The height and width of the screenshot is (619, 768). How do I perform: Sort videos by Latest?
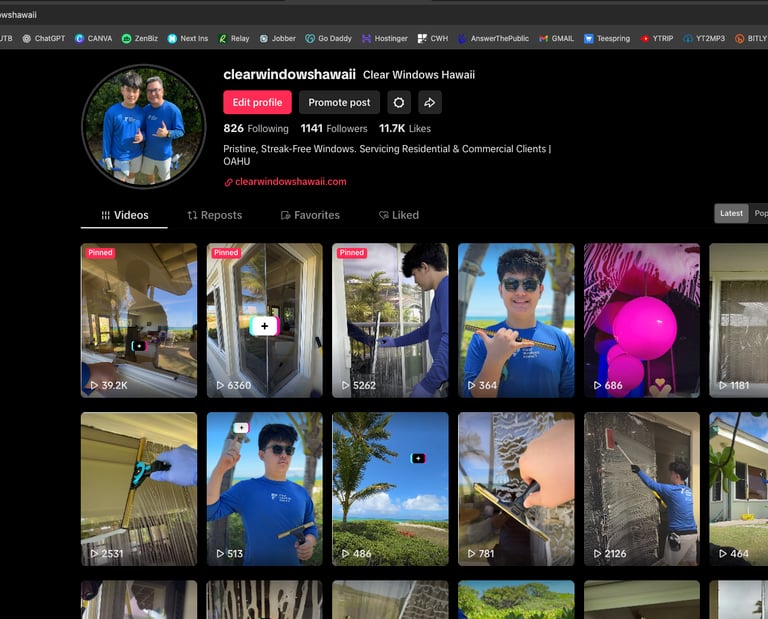point(731,214)
